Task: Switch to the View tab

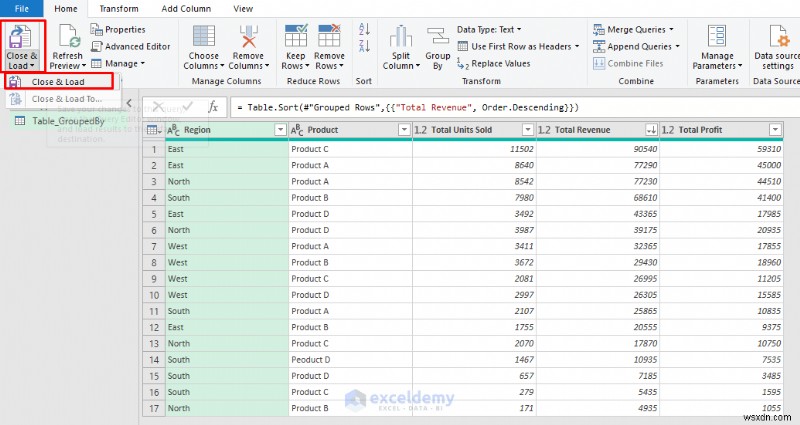Action: [x=243, y=9]
